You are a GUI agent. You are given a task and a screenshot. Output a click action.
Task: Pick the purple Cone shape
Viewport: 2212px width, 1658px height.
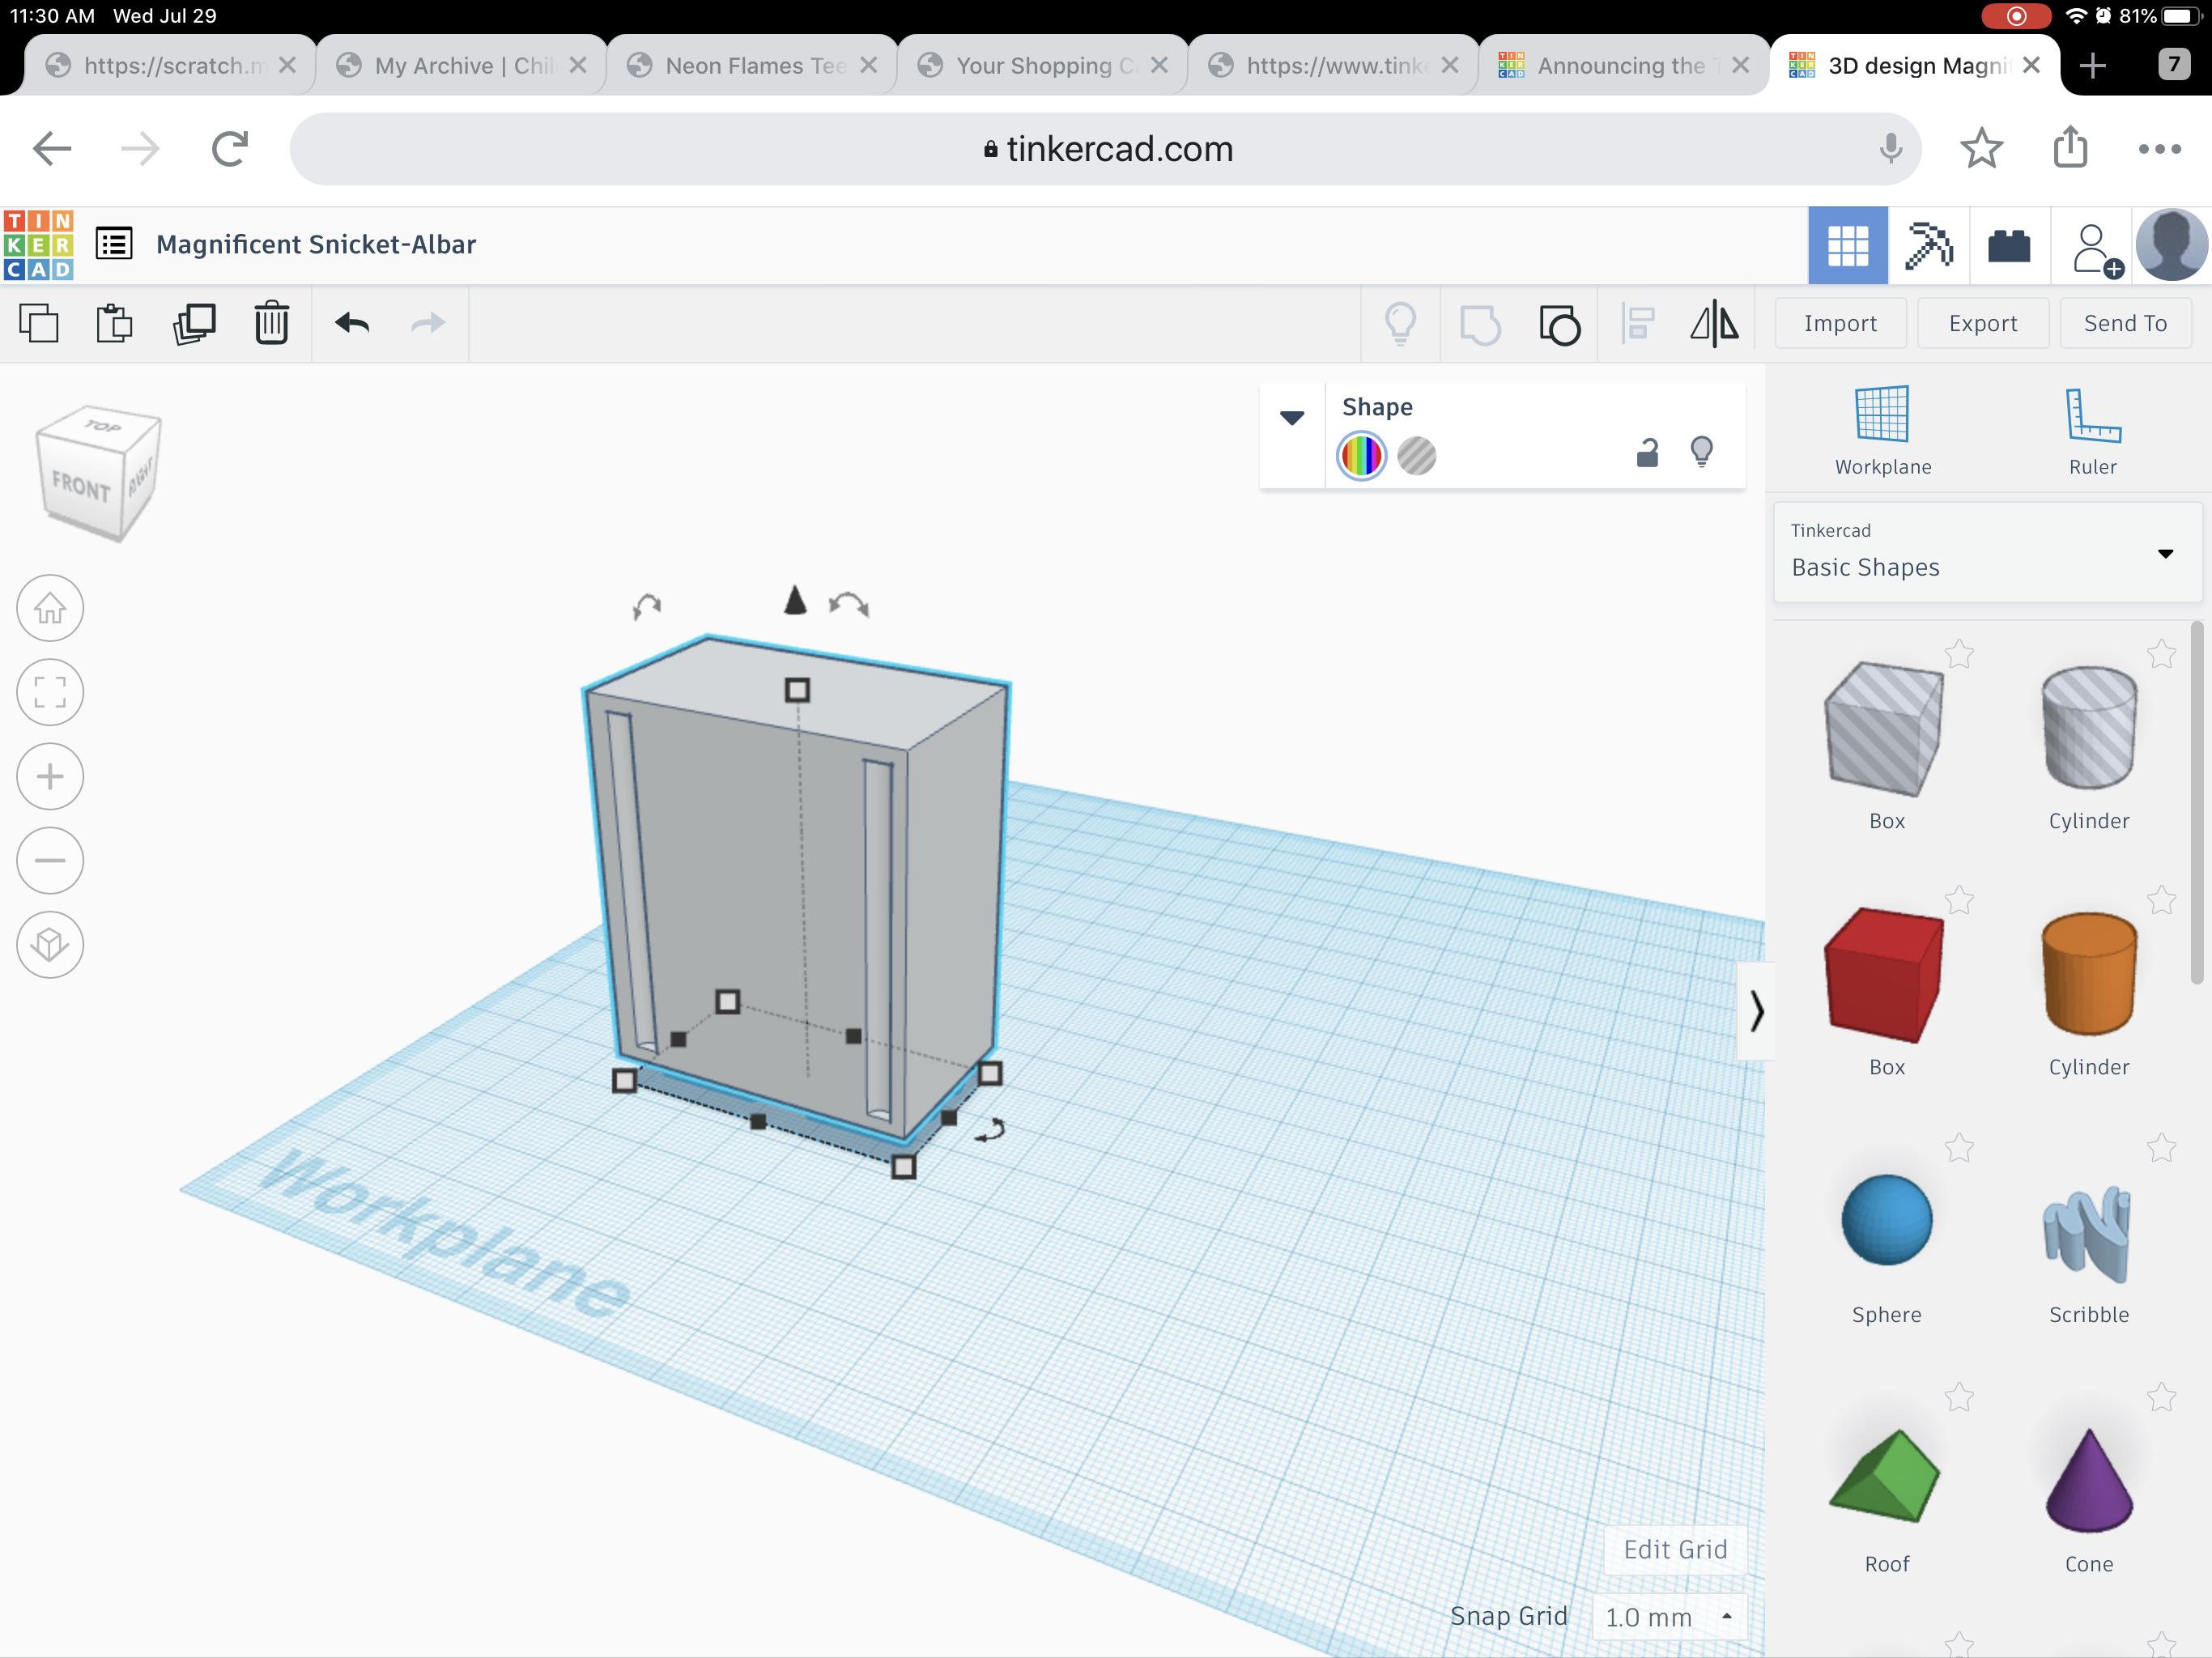point(2089,1480)
